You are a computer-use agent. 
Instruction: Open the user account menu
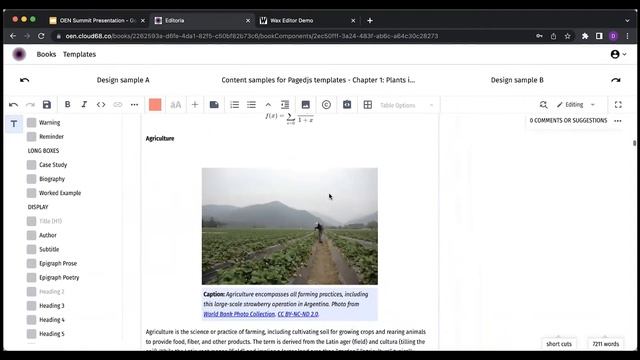tap(618, 54)
